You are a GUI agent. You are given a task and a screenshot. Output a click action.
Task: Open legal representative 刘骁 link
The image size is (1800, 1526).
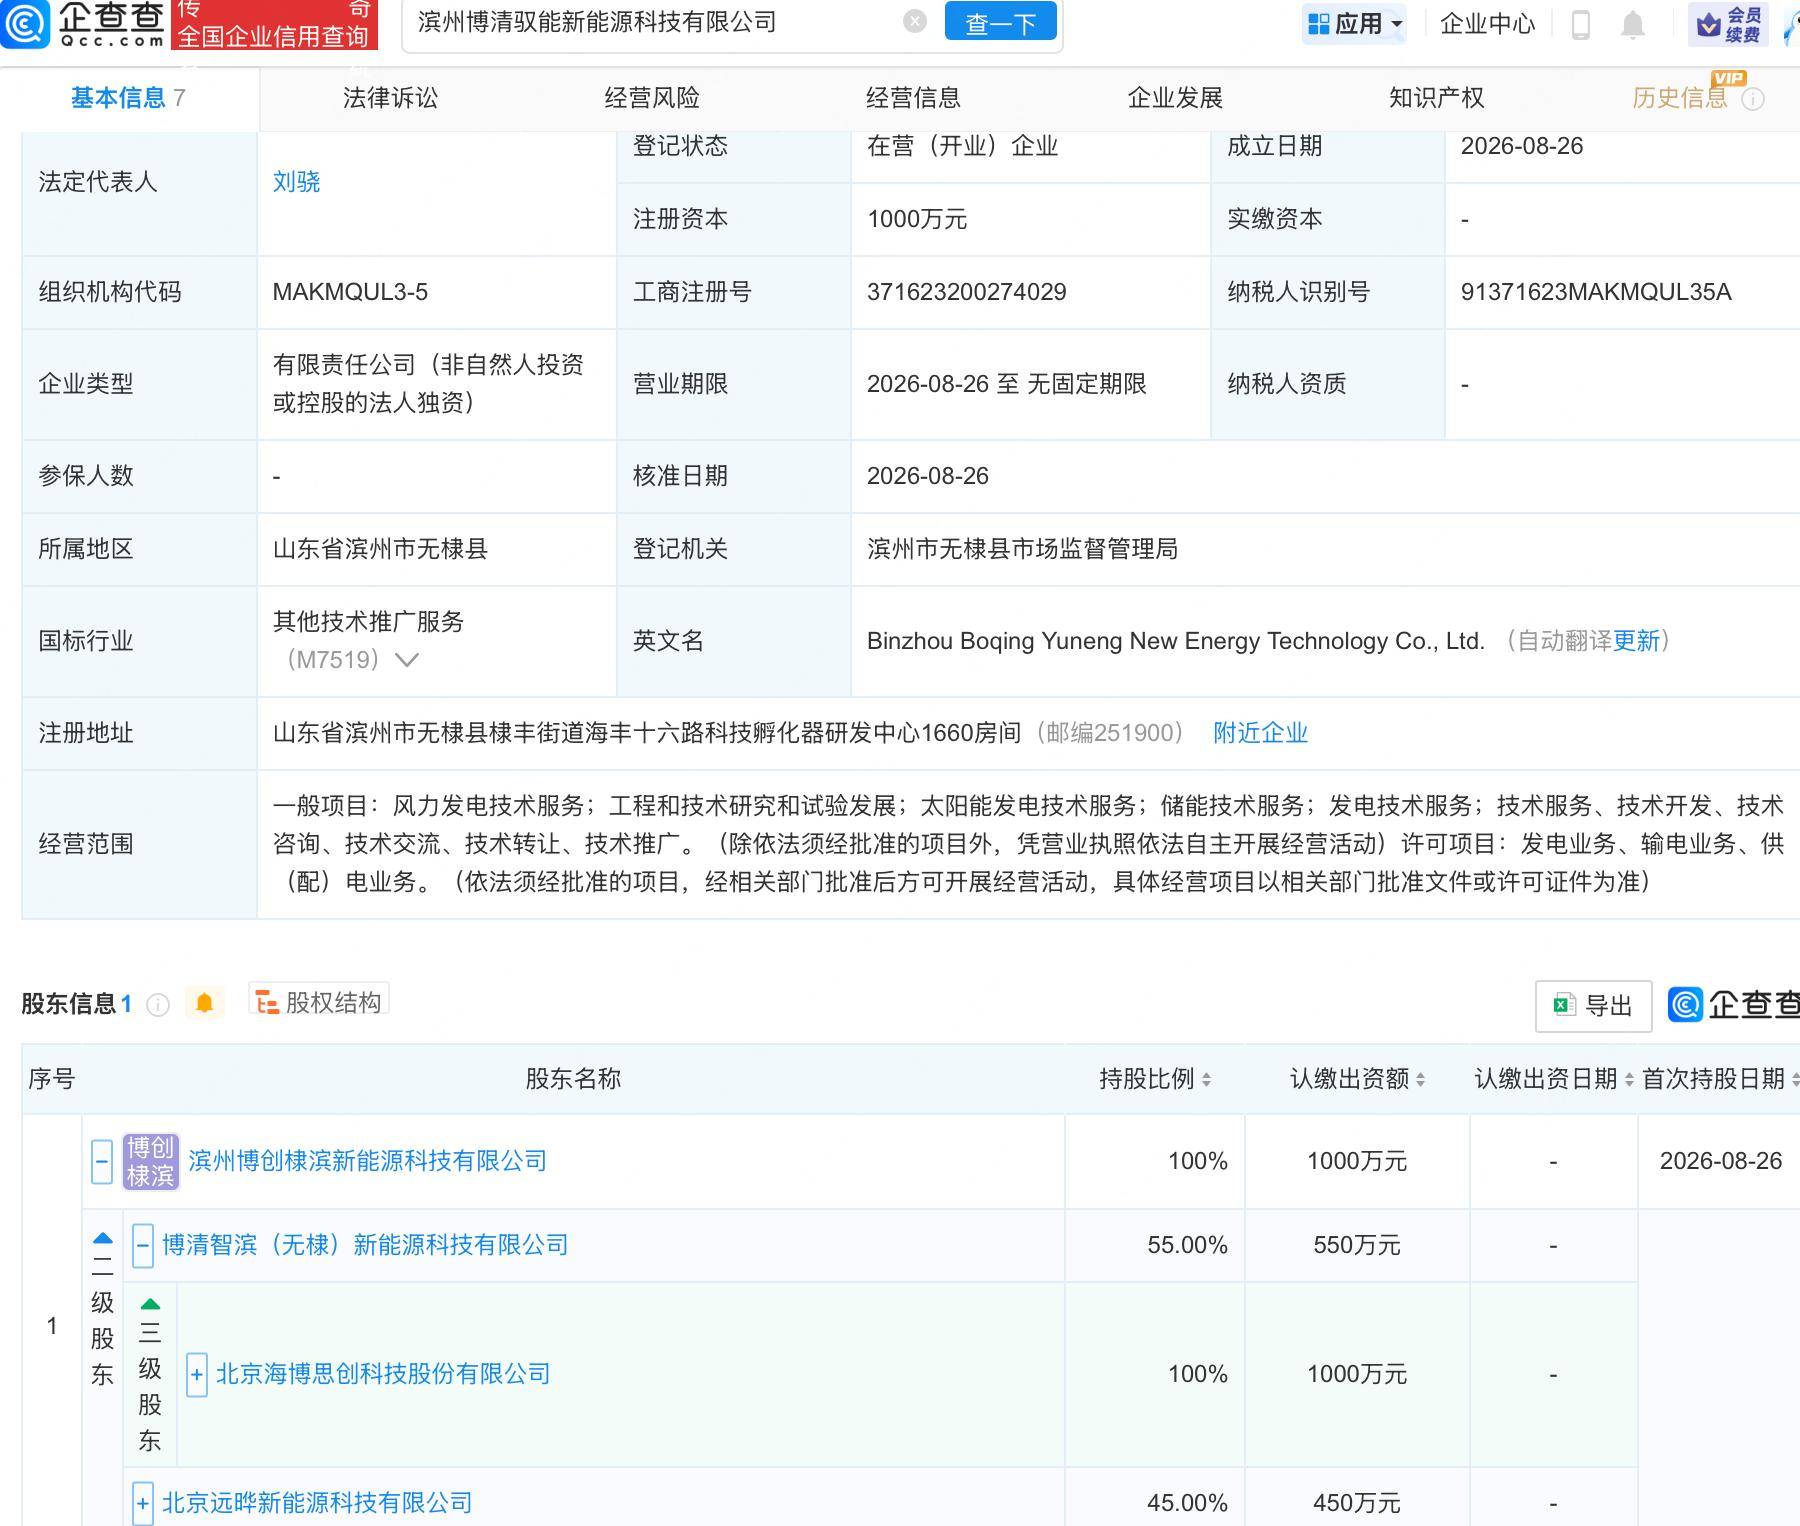(x=296, y=182)
